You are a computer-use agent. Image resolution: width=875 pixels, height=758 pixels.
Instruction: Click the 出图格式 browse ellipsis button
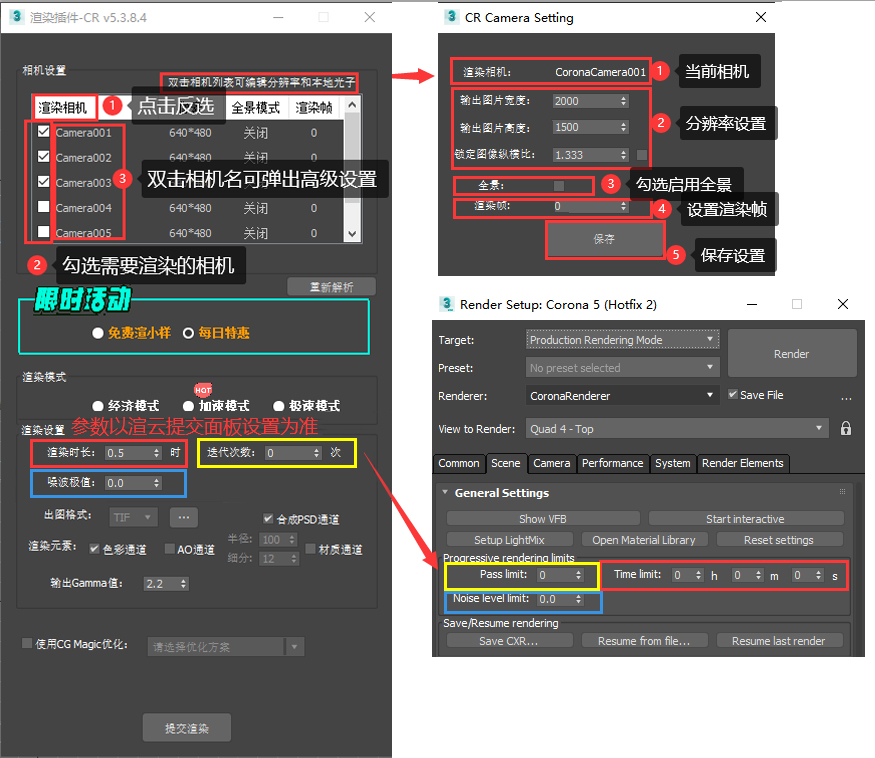(184, 517)
